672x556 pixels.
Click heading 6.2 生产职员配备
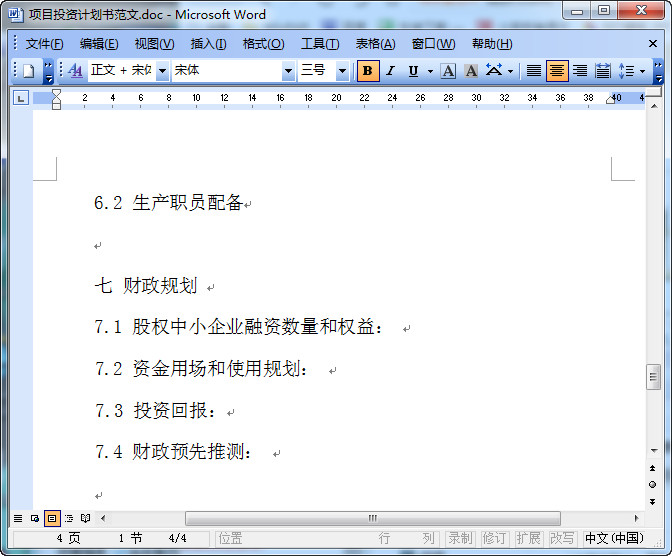[x=169, y=202]
